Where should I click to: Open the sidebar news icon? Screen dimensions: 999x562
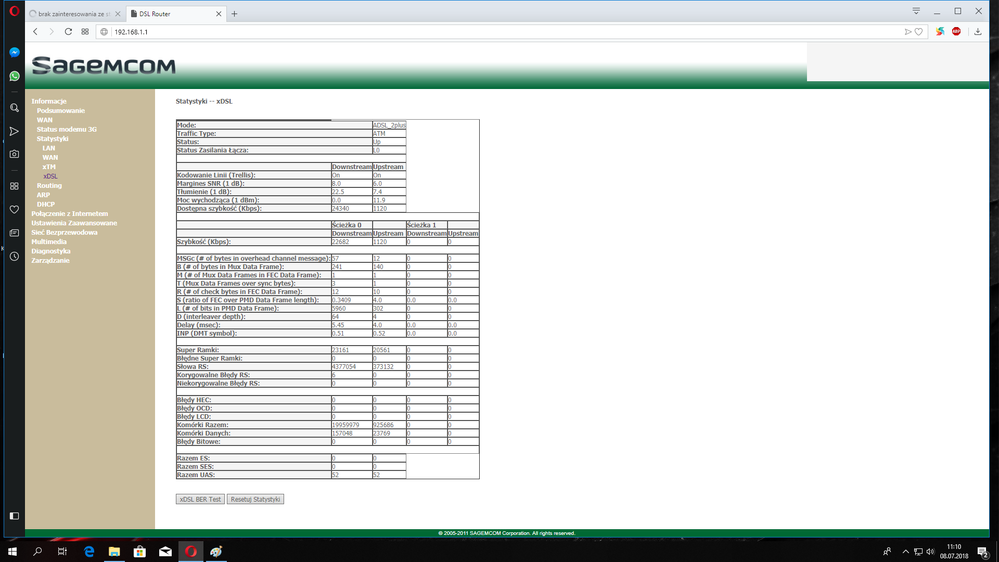(14, 233)
